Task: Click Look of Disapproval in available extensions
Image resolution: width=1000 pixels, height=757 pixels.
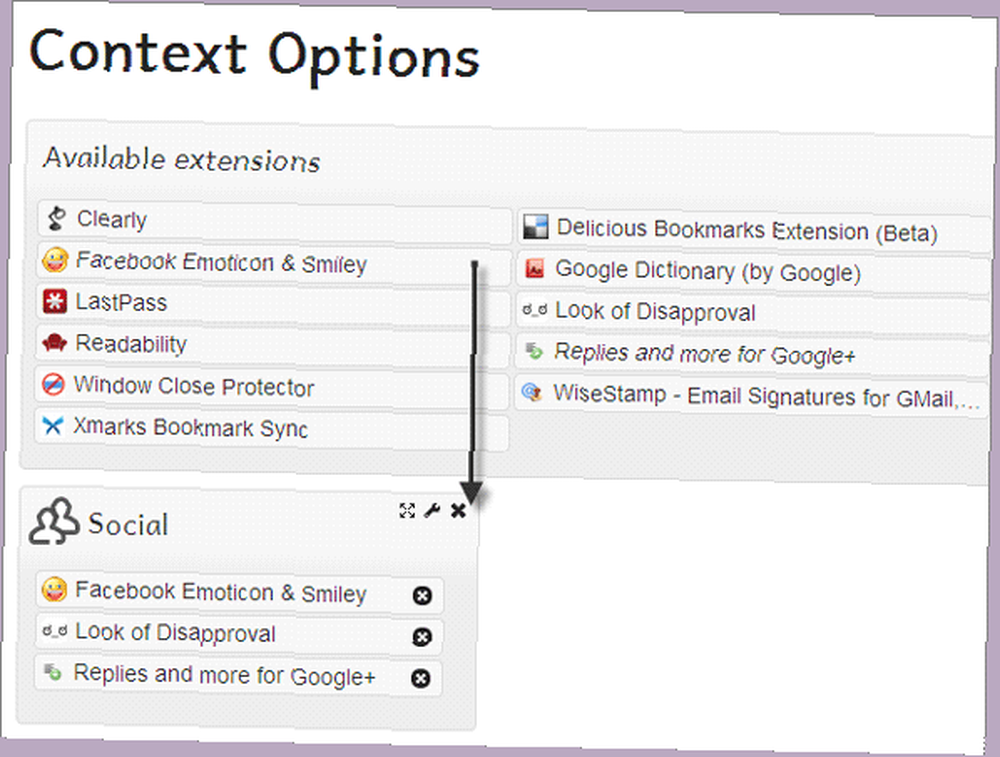Action: 655,312
